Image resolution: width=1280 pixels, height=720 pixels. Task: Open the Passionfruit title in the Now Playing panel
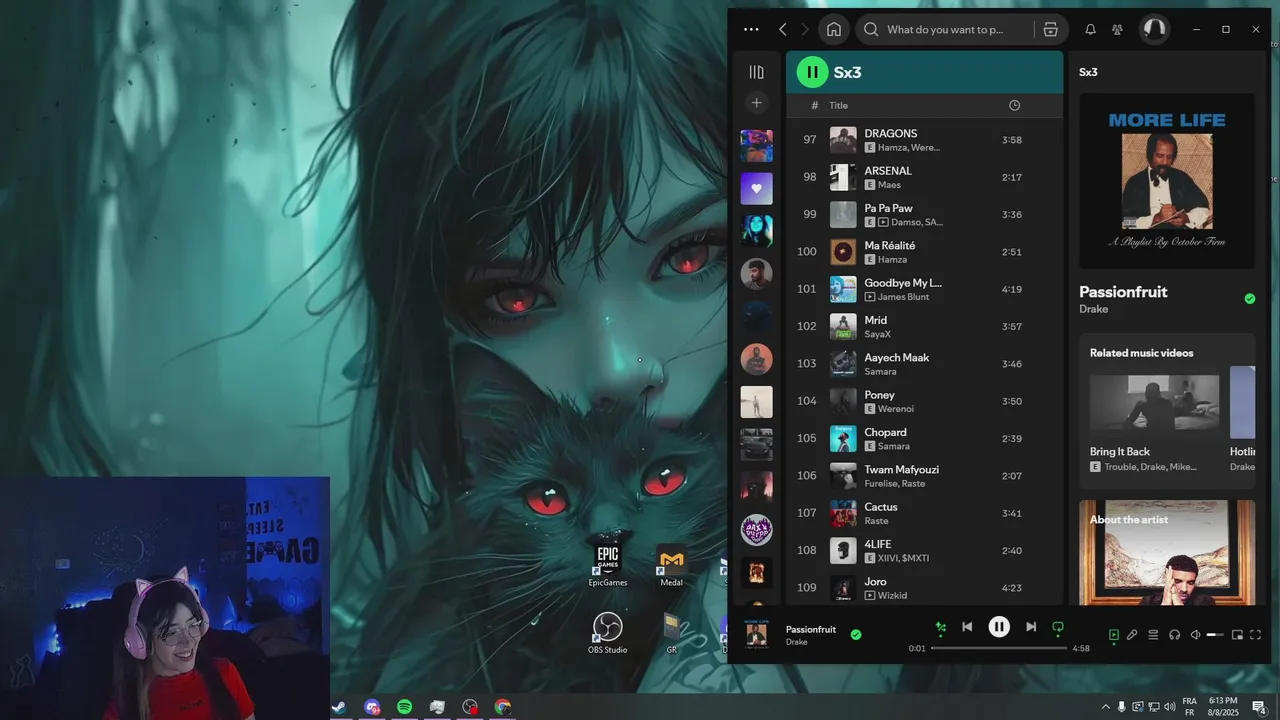pos(1123,292)
